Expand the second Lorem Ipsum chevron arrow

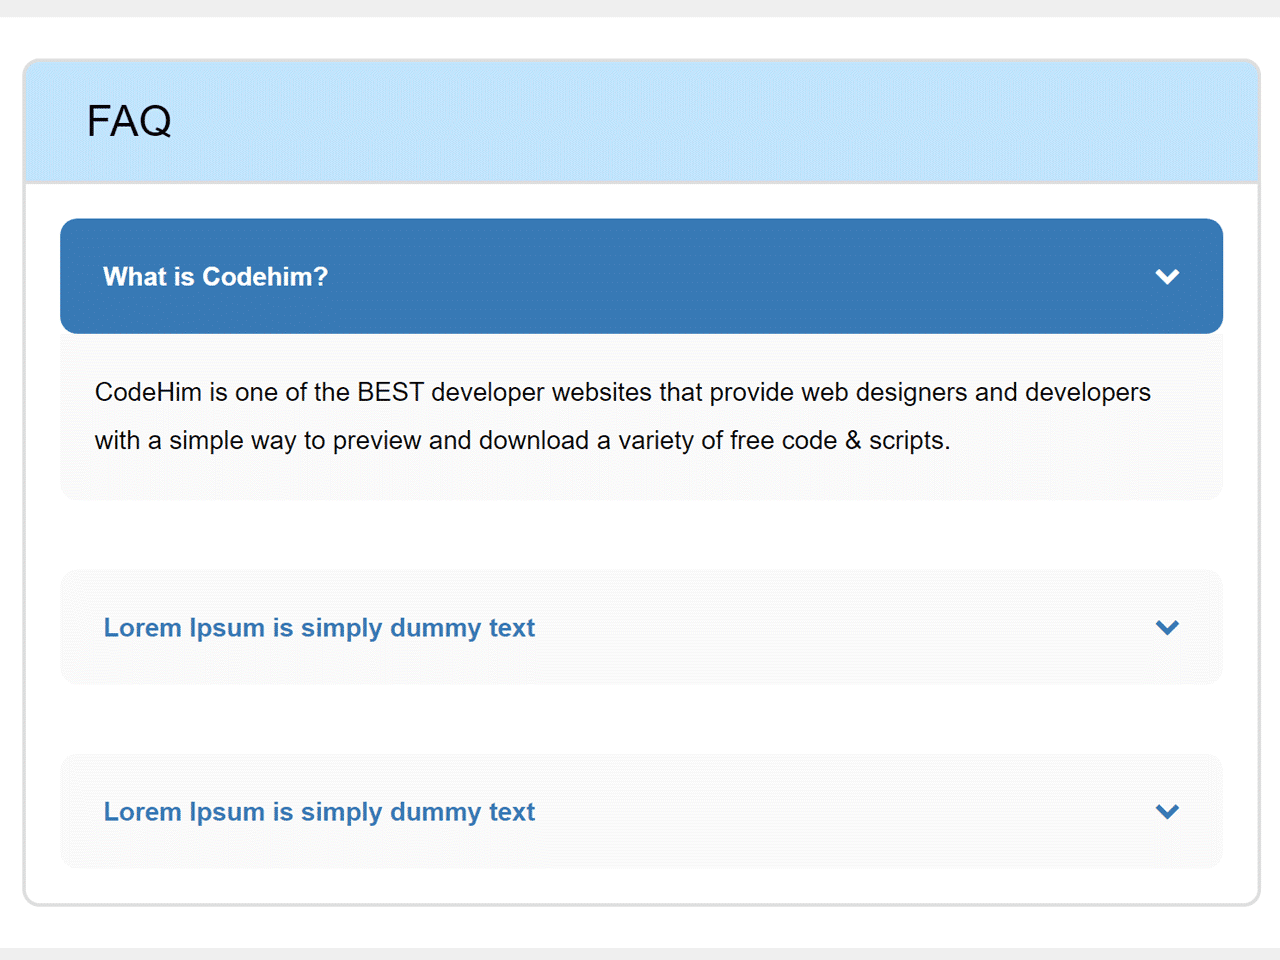[1167, 812]
